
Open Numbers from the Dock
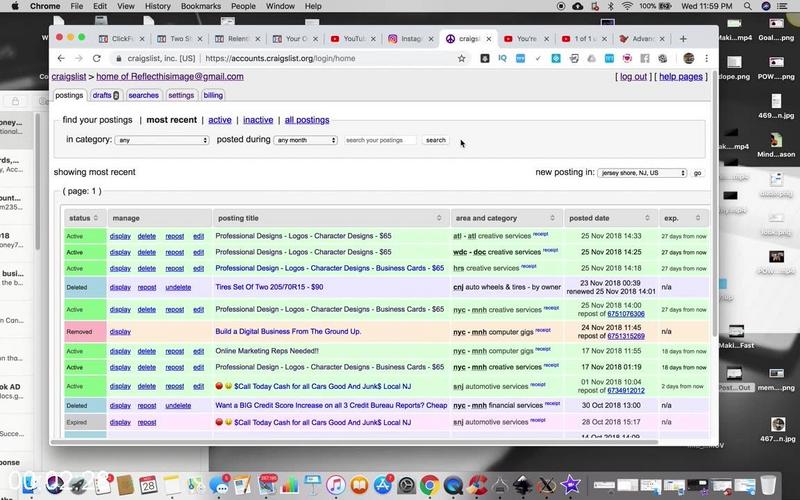point(289,484)
